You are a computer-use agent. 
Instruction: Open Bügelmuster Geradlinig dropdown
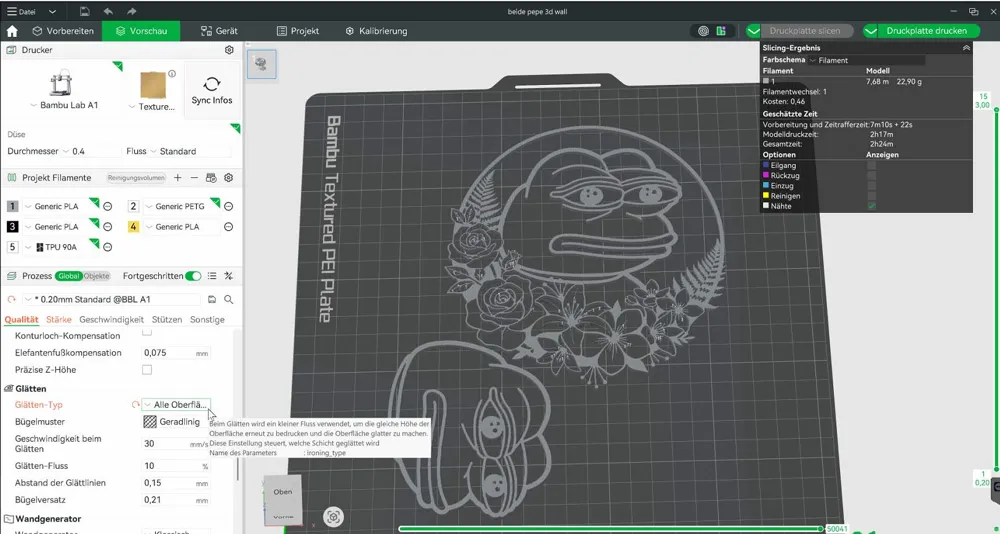176,422
